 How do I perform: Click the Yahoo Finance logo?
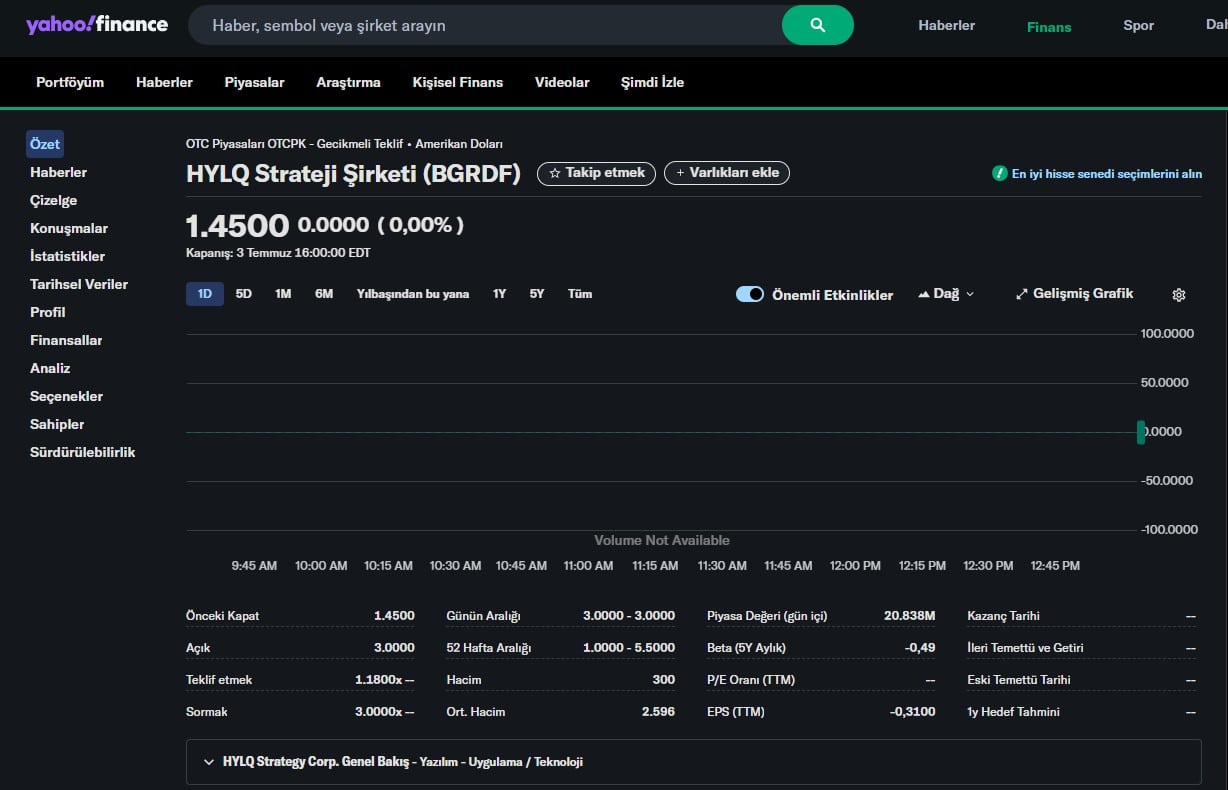pyautogui.click(x=97, y=25)
